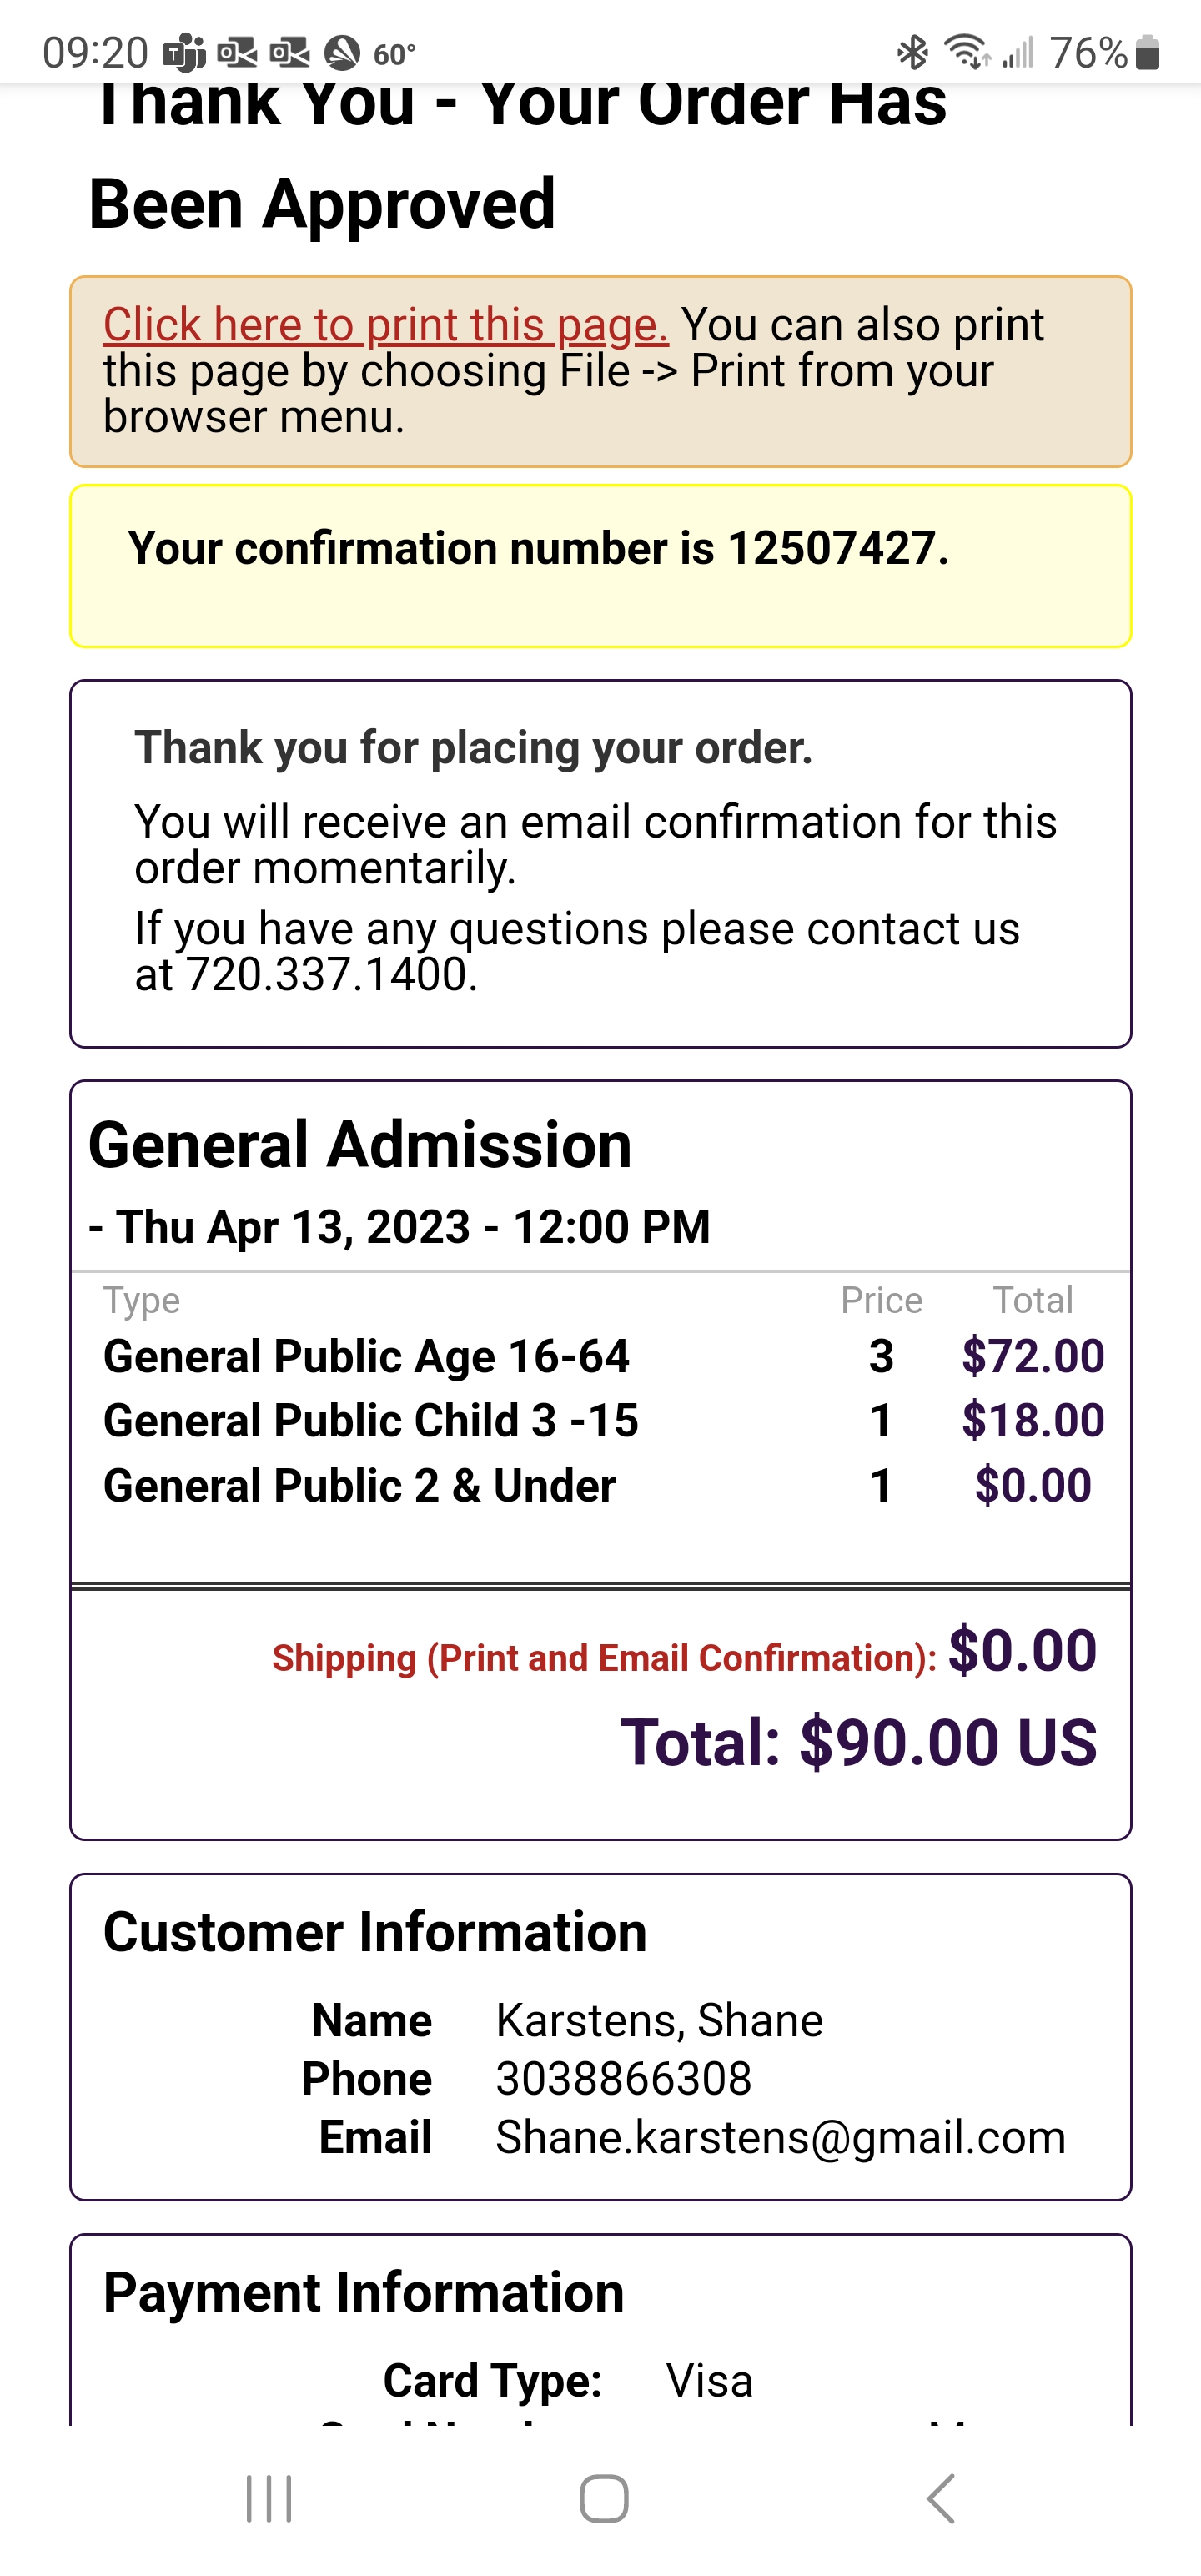The height and width of the screenshot is (2576, 1201).
Task: Tap the battery status icon
Action: point(1148,53)
